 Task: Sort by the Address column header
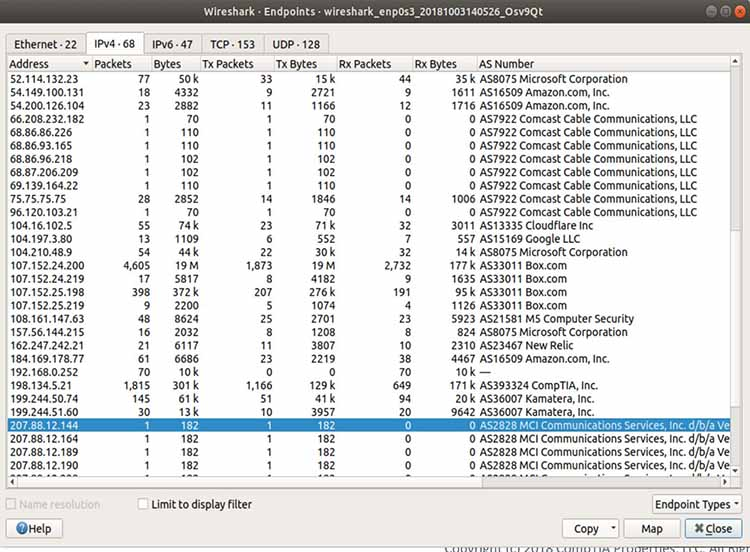(49, 64)
